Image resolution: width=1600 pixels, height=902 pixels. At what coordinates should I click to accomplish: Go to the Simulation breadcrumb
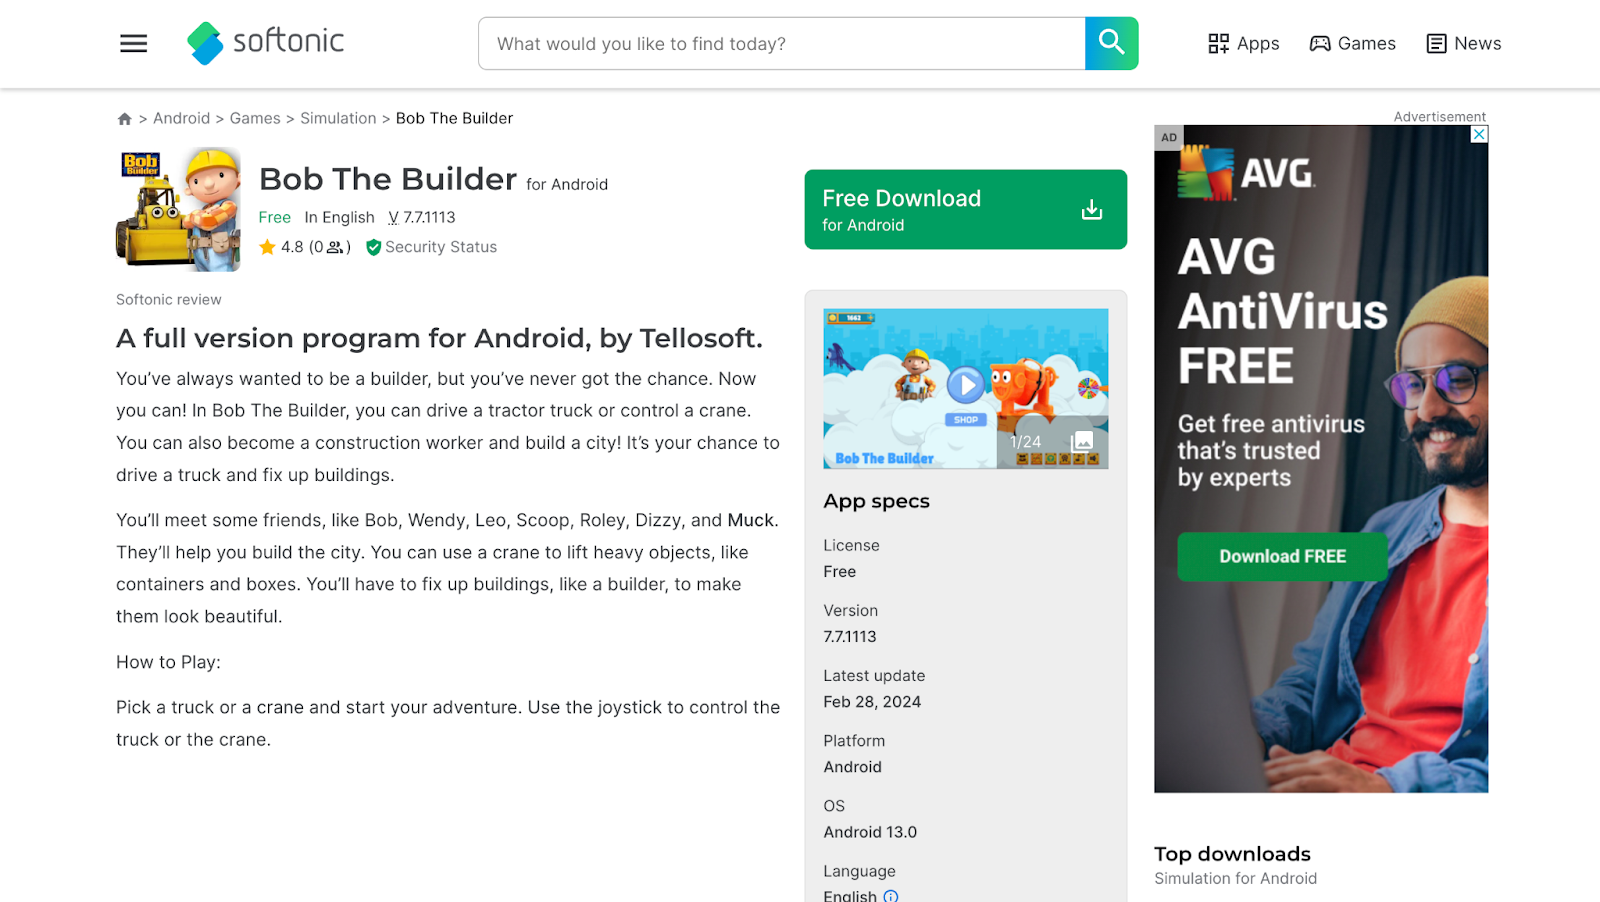(x=338, y=118)
